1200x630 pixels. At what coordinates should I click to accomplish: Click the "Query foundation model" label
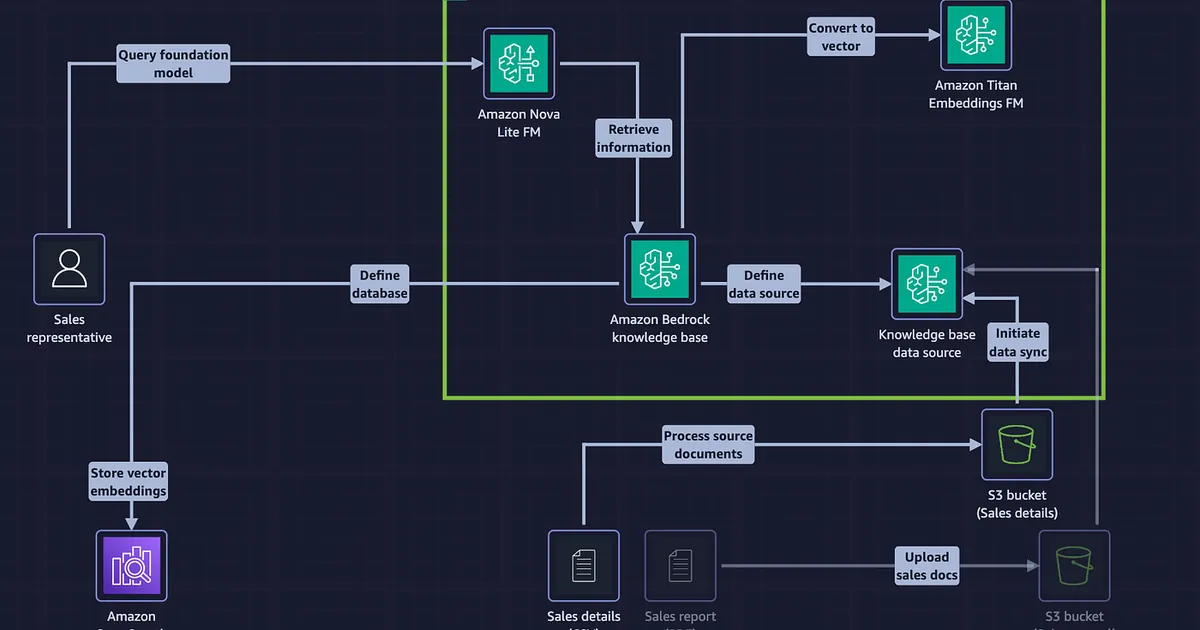pyautogui.click(x=174, y=64)
